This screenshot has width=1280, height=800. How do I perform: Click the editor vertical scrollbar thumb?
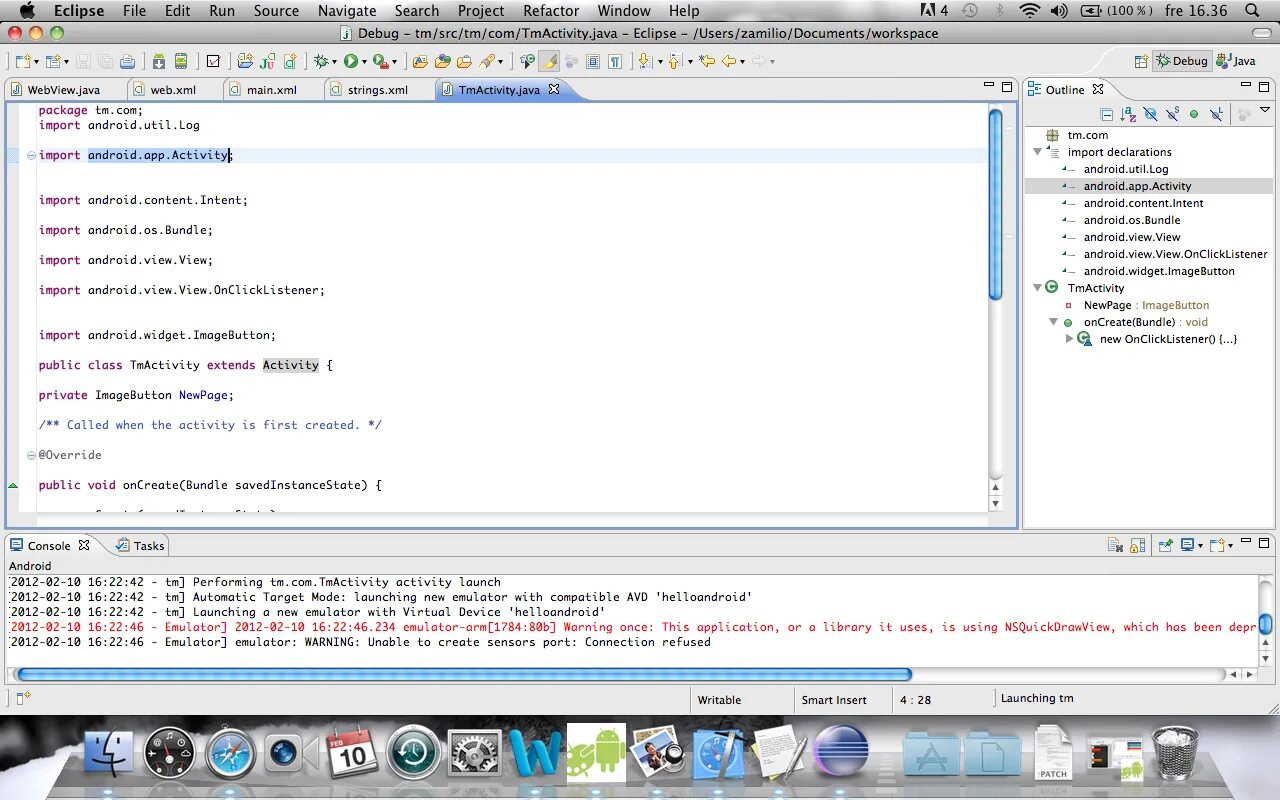click(995, 203)
